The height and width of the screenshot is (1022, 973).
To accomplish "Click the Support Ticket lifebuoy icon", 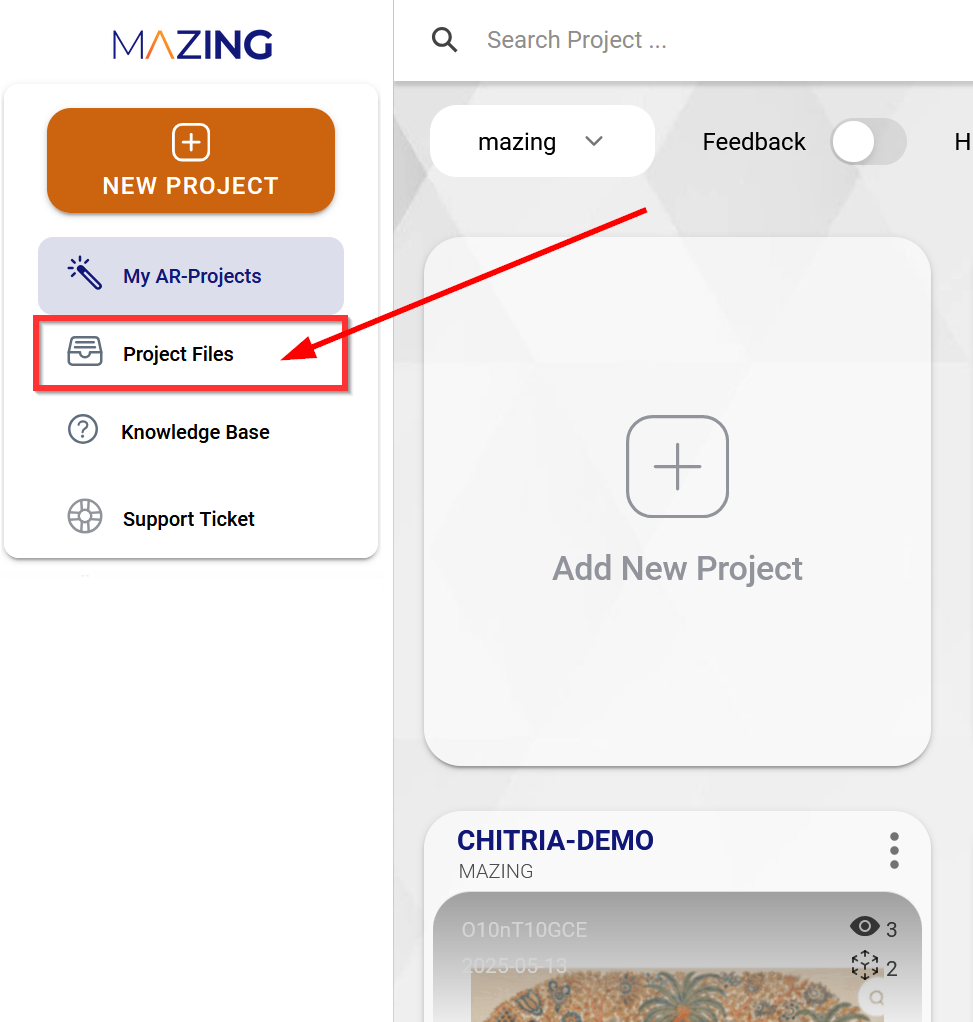I will click(x=85, y=516).
